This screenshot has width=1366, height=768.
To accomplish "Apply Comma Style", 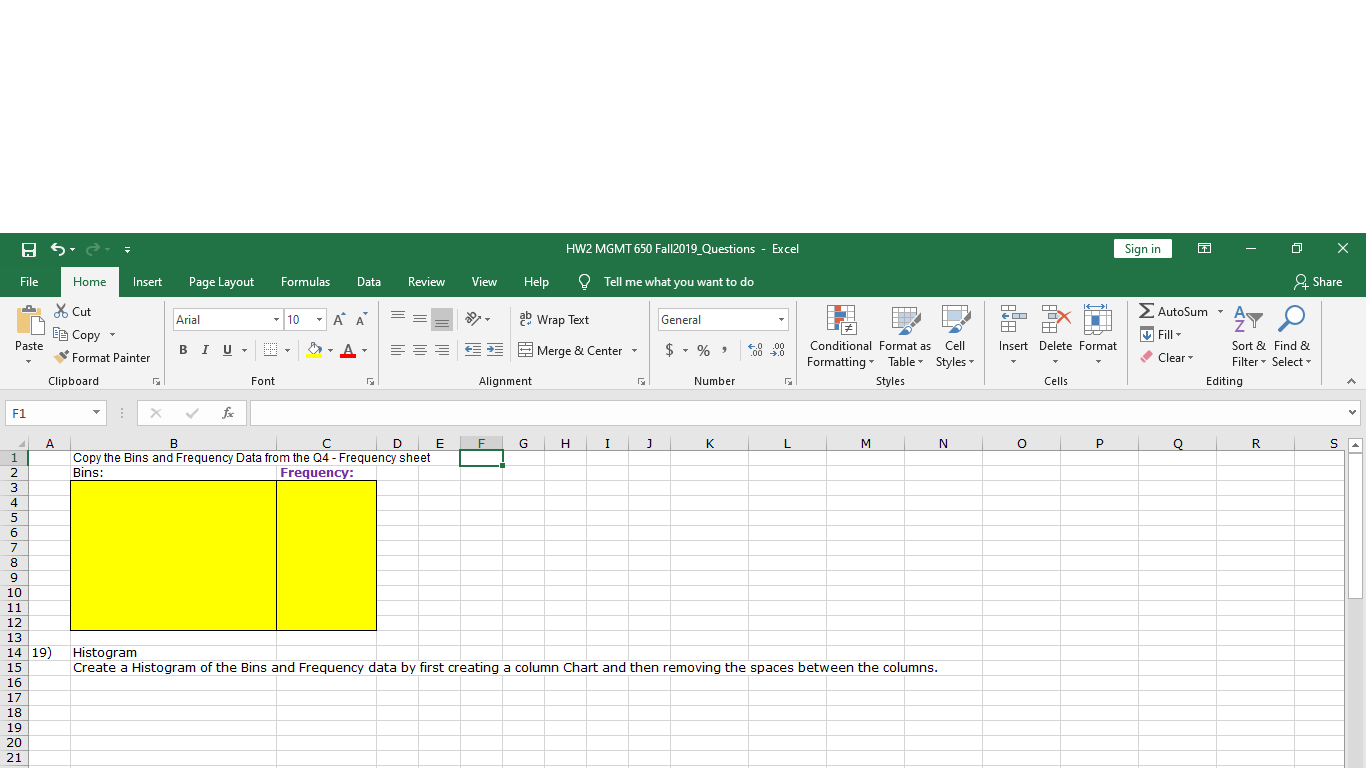I will [x=723, y=350].
